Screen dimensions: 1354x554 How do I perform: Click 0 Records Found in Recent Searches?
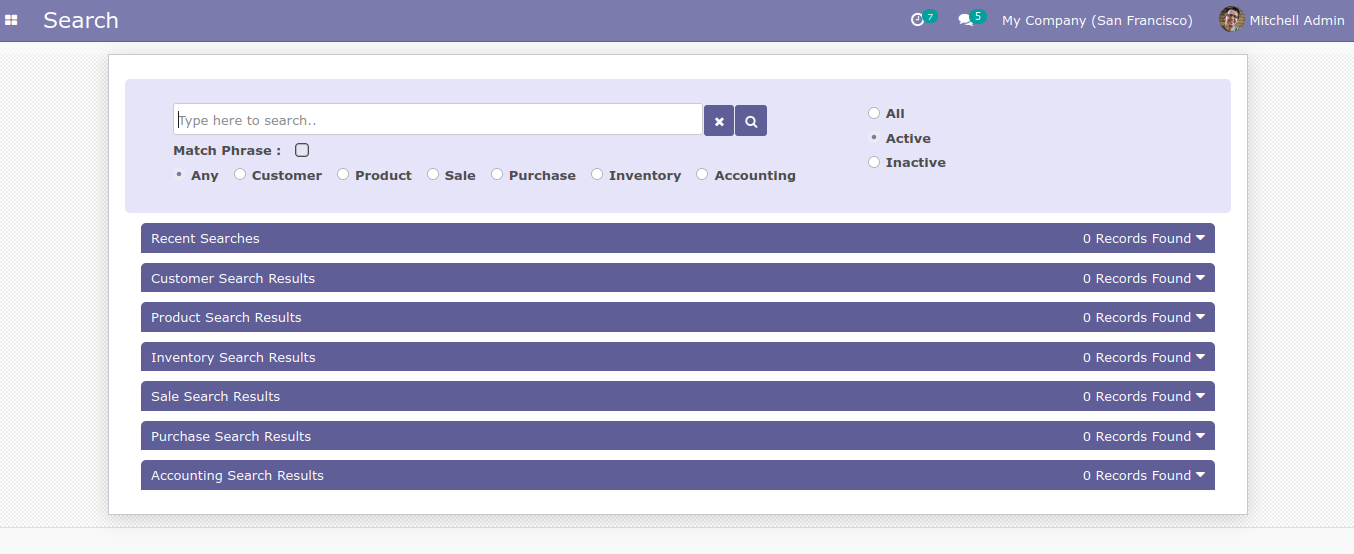point(1137,238)
